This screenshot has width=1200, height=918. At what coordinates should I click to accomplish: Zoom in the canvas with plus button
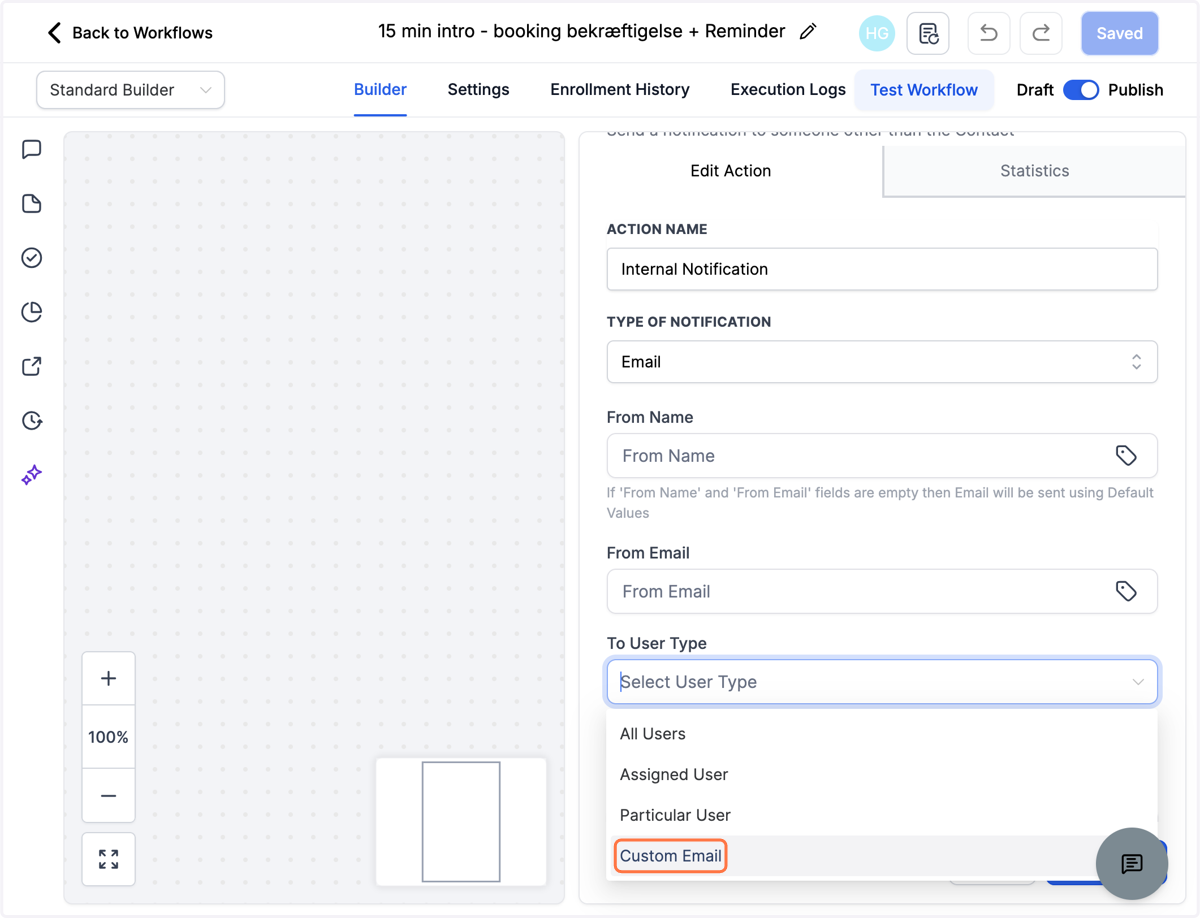coord(108,679)
